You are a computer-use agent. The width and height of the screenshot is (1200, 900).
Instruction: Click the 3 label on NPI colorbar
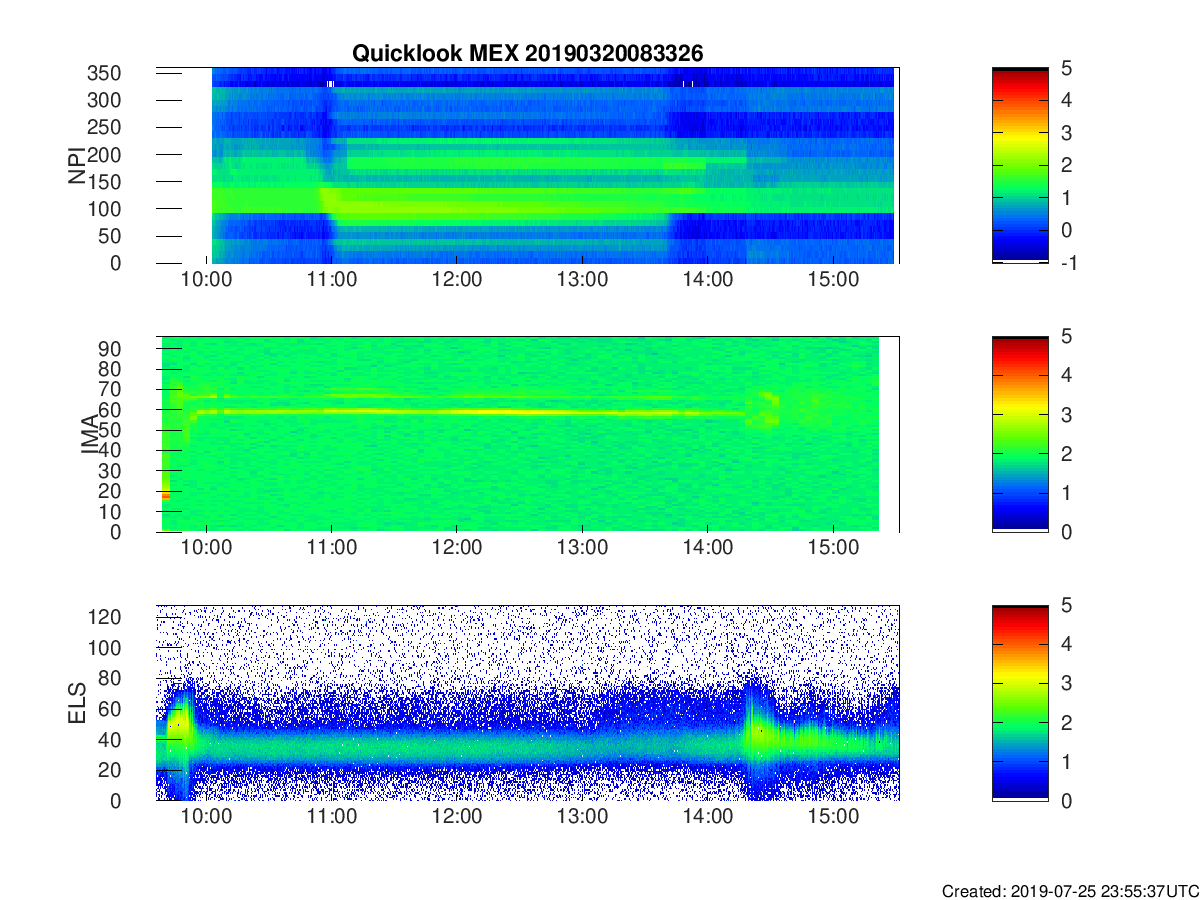[x=1068, y=133]
